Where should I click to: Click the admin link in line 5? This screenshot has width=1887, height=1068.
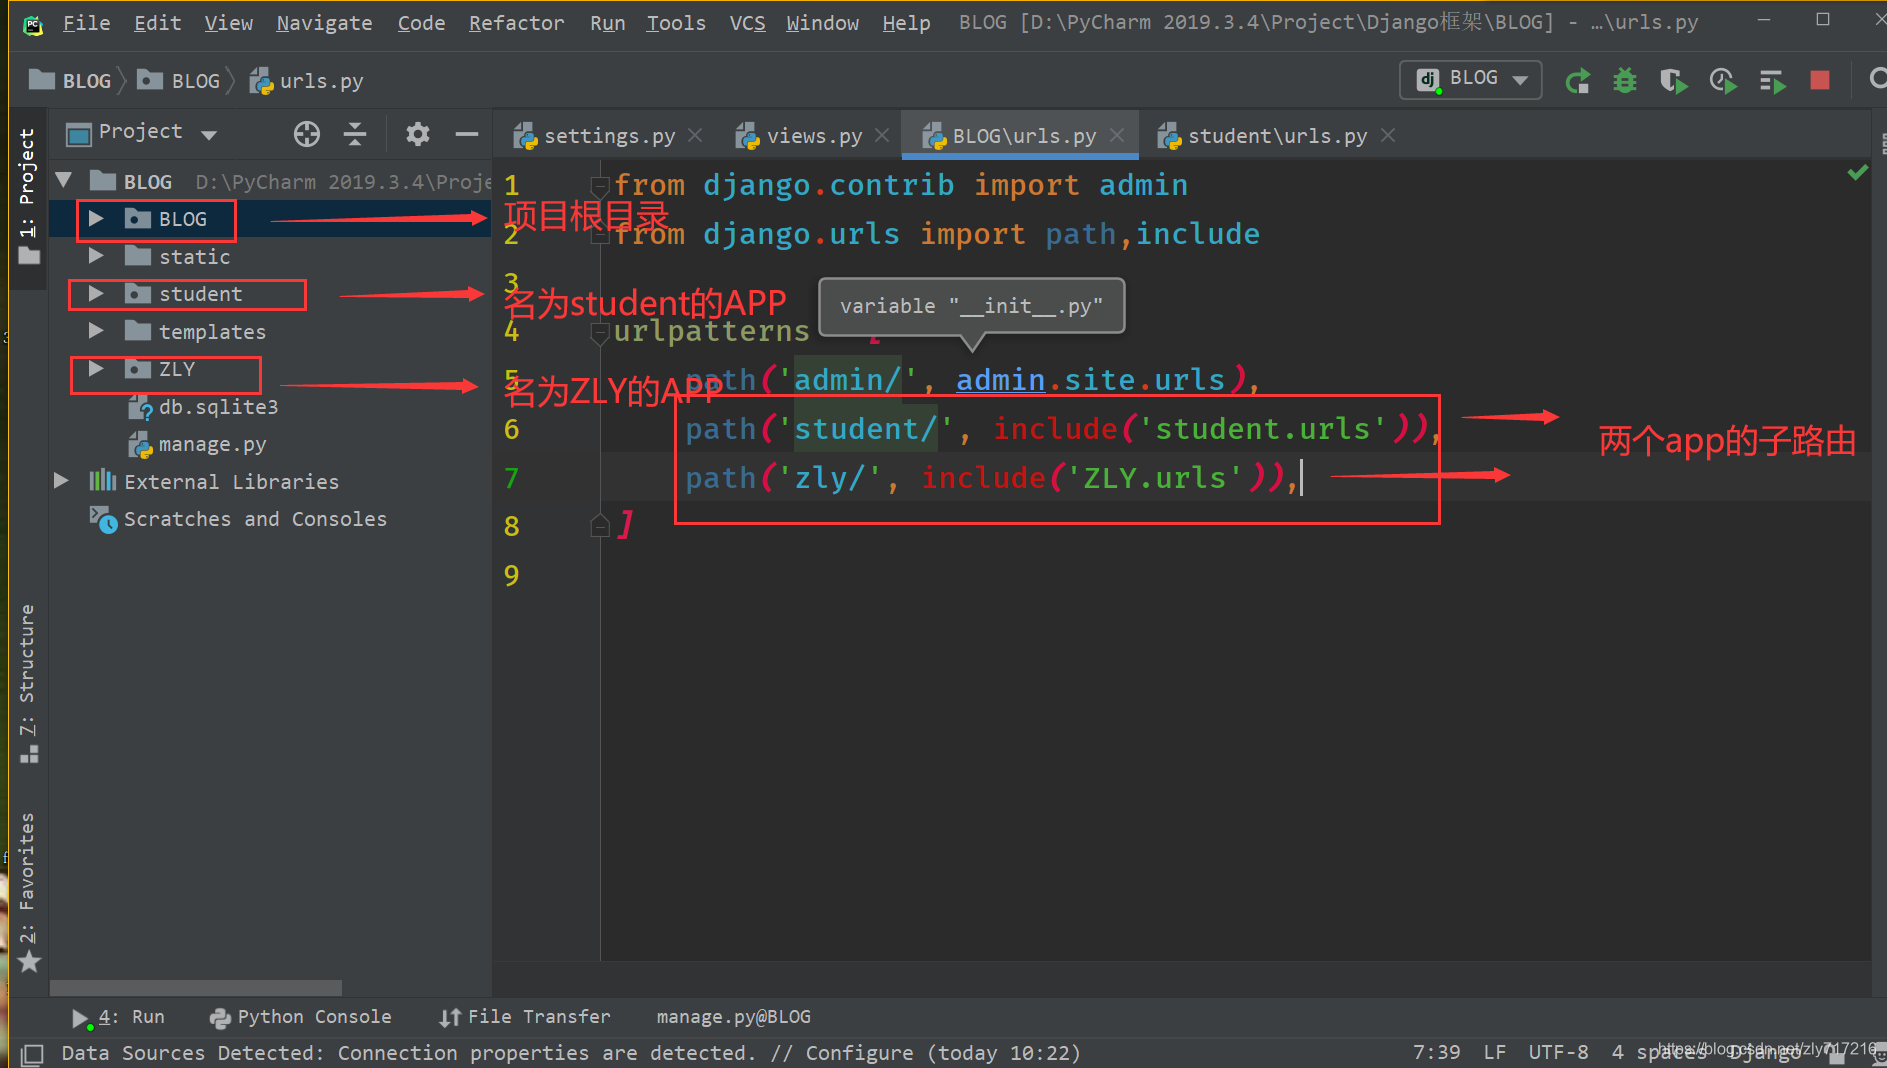point(1000,380)
